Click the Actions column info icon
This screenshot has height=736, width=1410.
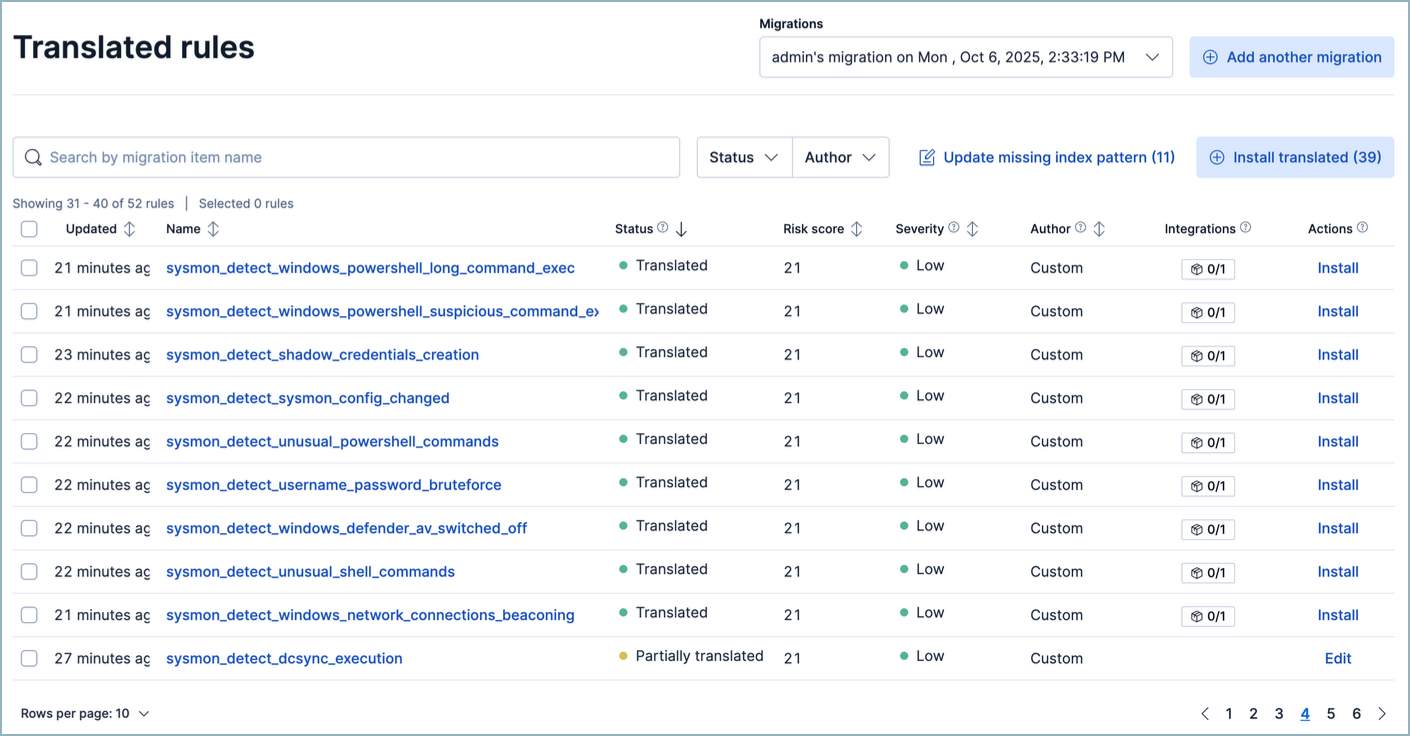pos(1362,228)
